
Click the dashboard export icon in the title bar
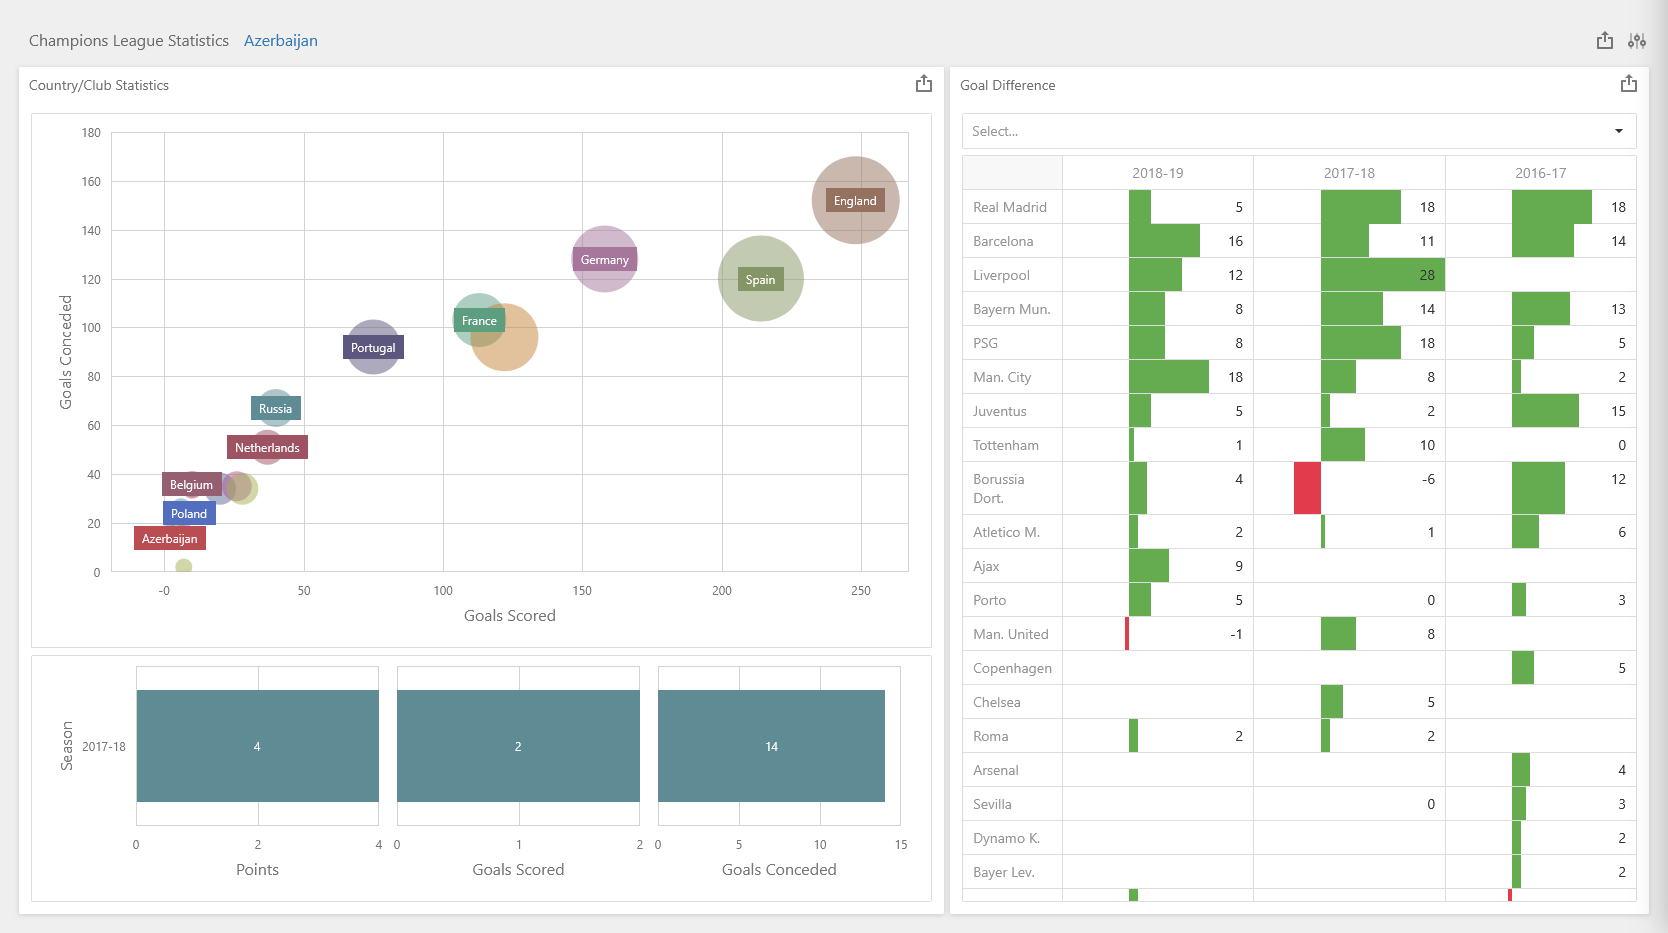[1605, 41]
